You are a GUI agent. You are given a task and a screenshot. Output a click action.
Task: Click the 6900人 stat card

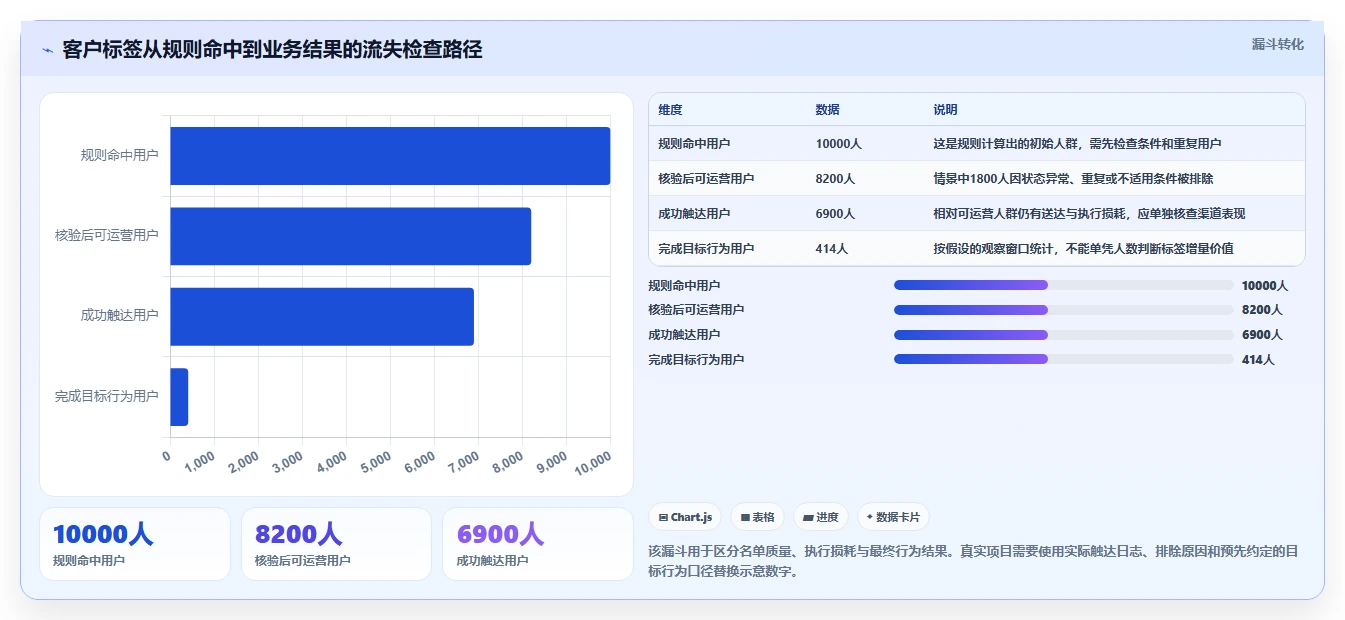pyautogui.click(x=538, y=544)
